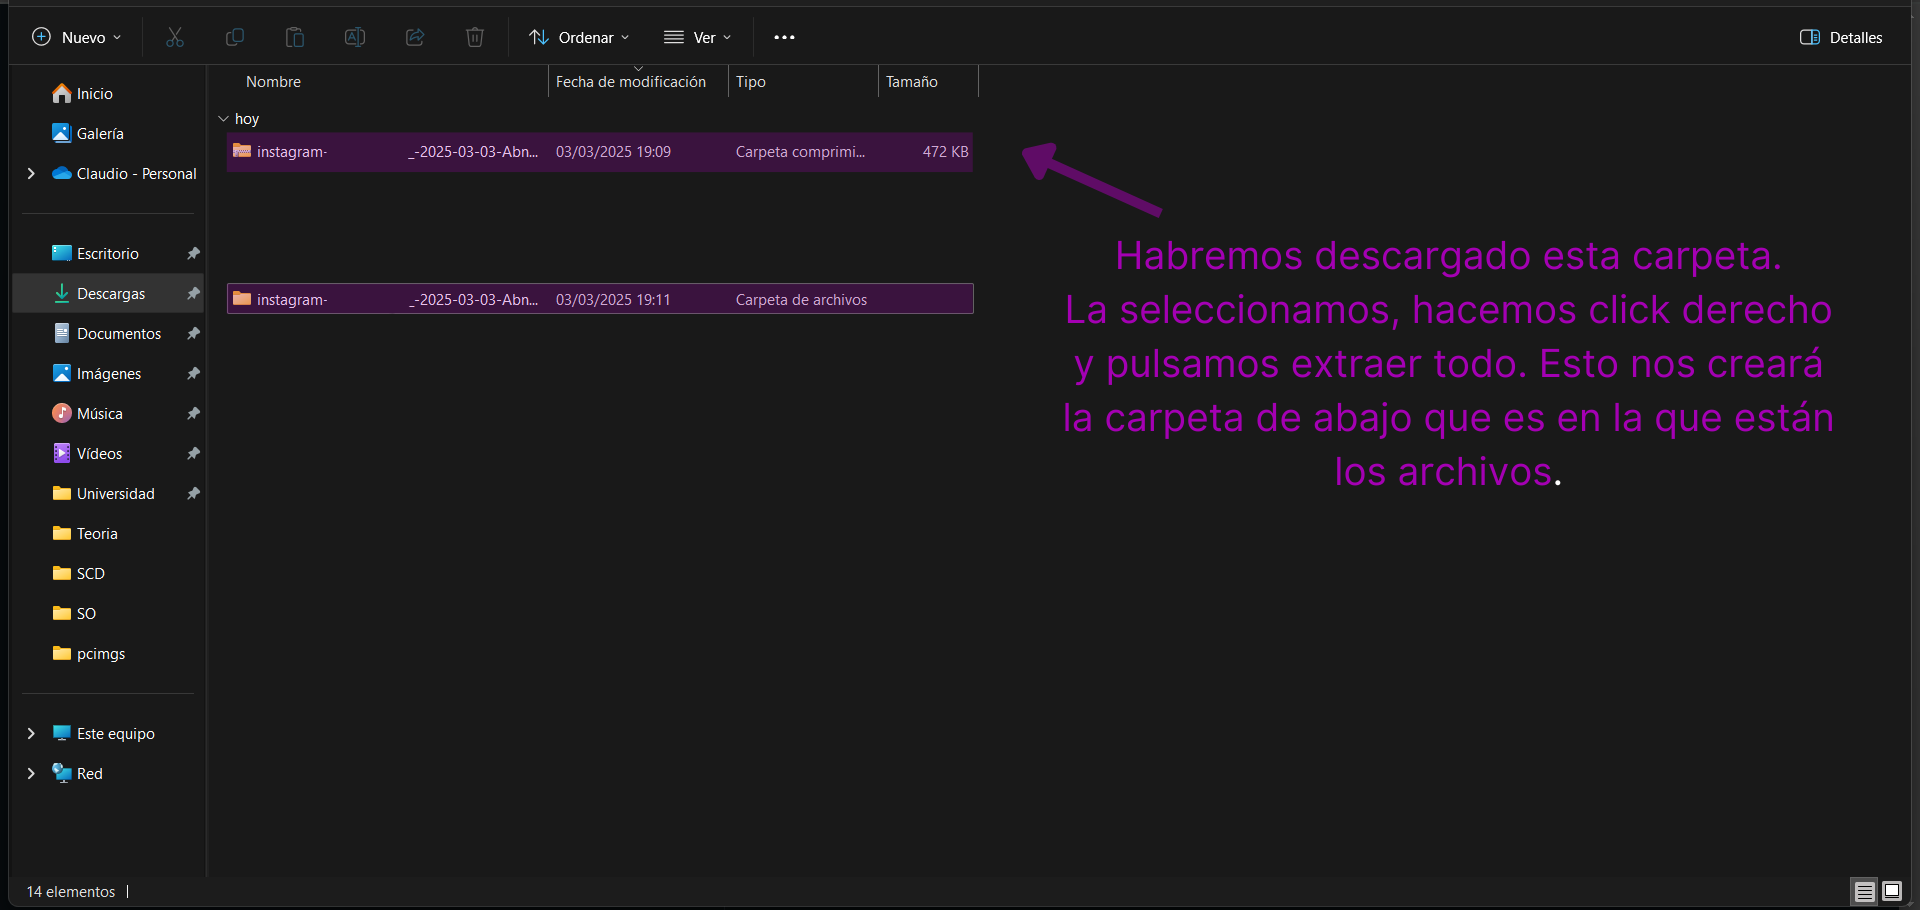Open the three-dot more options menu
The image size is (1920, 910).
point(784,37)
